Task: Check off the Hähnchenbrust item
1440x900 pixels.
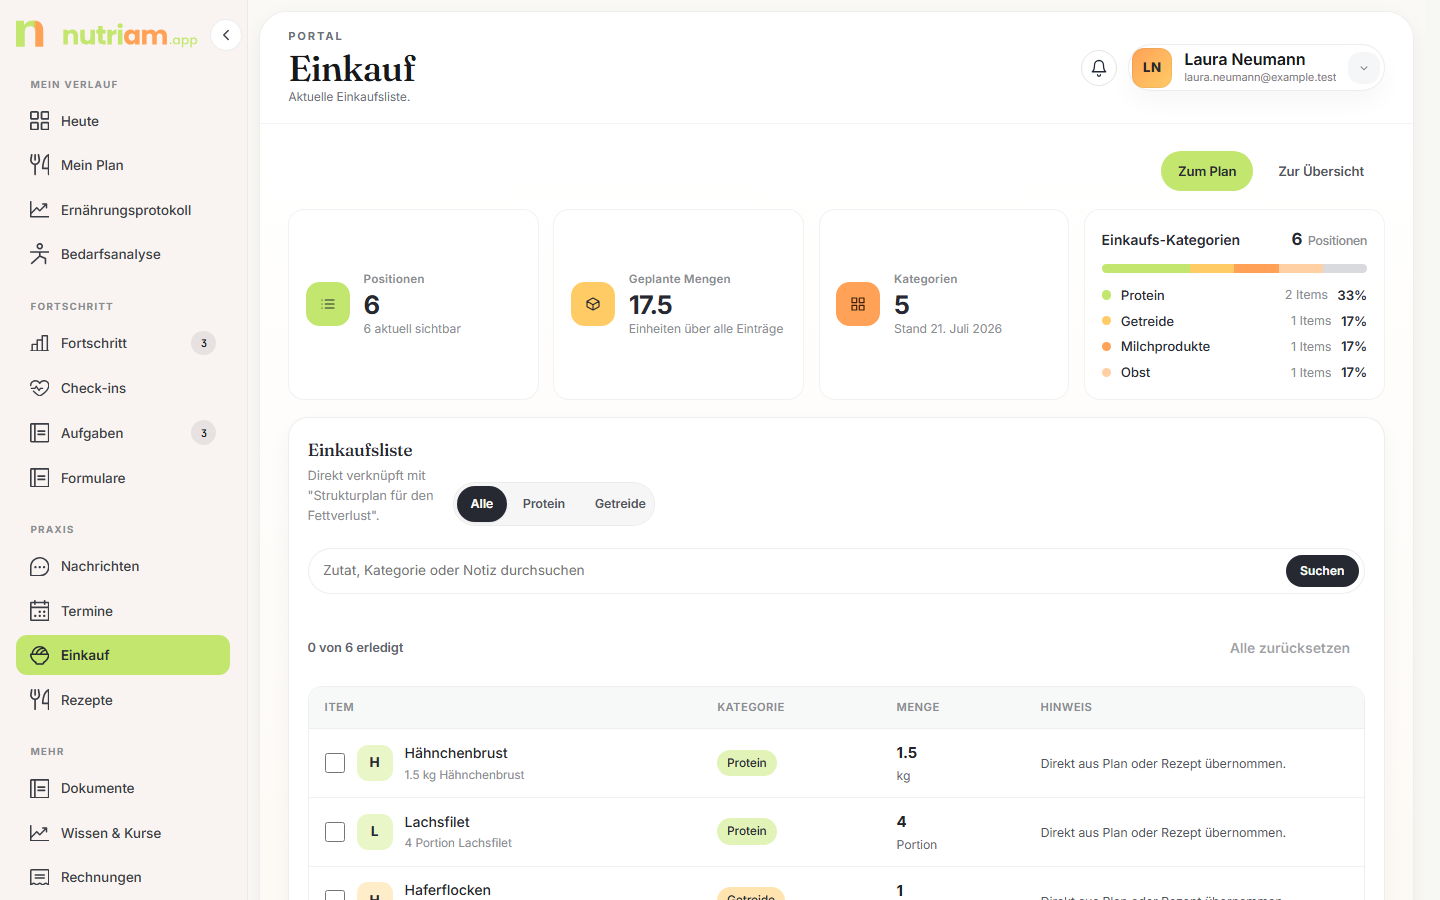Action: (335, 763)
